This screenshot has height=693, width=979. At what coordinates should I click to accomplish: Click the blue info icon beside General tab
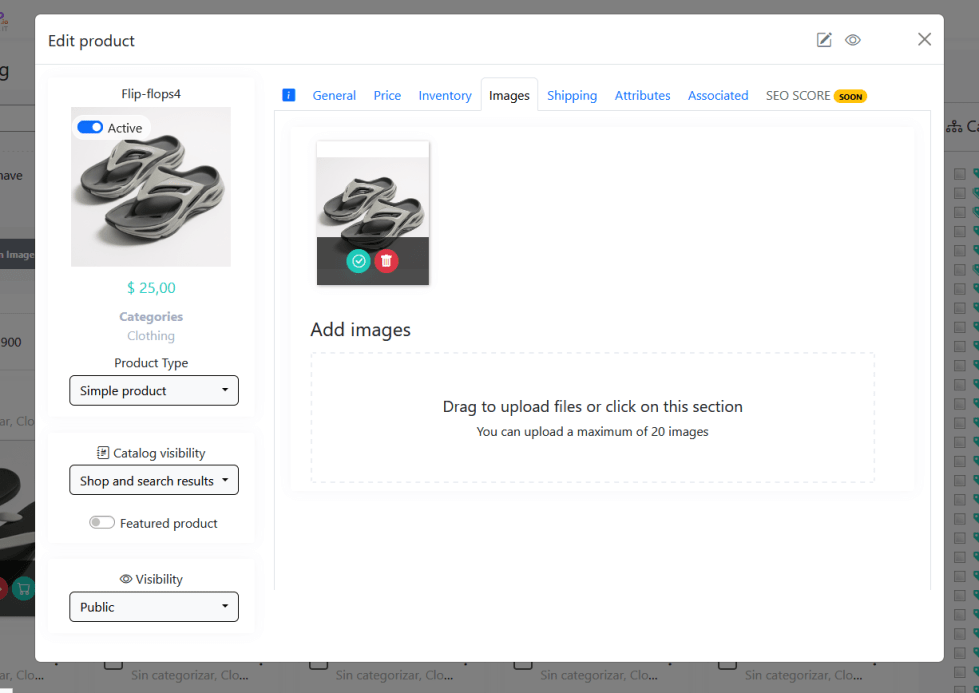click(289, 95)
